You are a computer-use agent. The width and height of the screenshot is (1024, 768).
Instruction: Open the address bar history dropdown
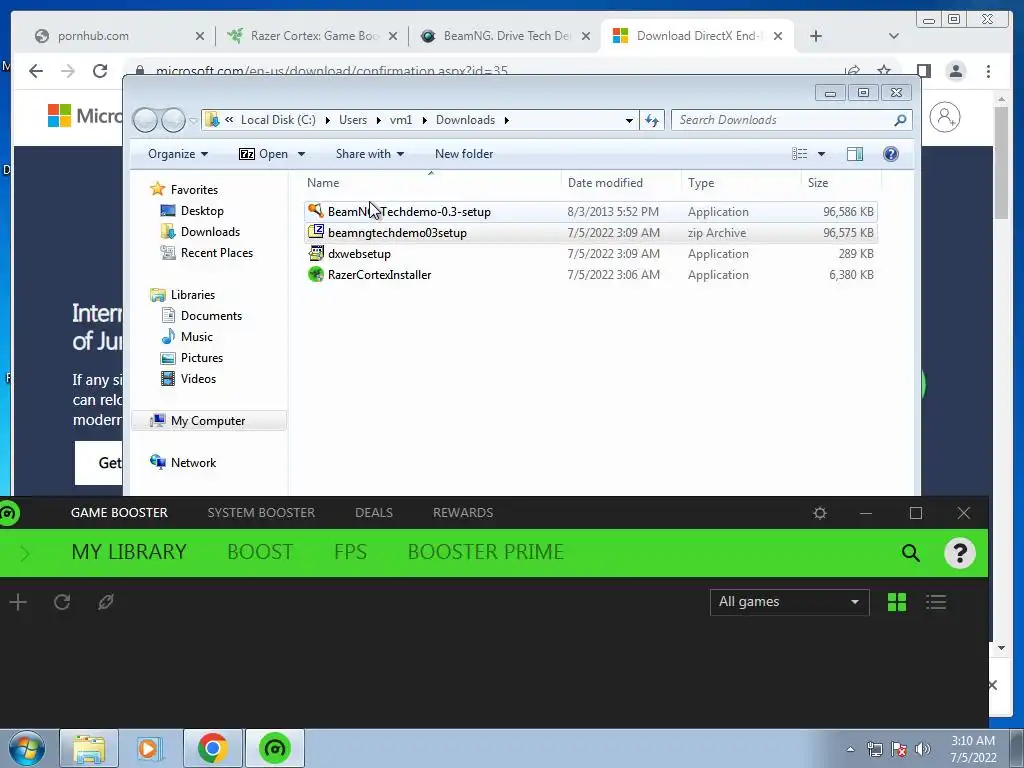click(628, 120)
